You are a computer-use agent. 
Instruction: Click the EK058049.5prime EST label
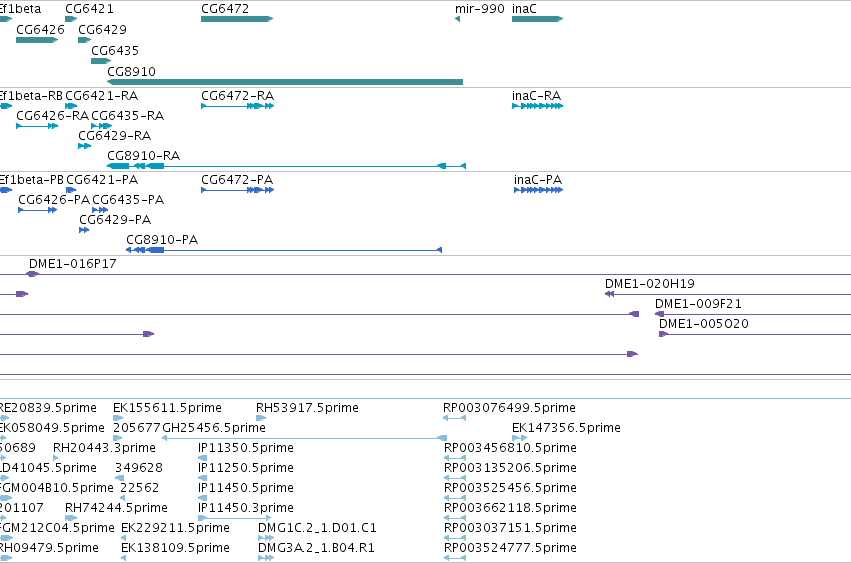[x=52, y=428]
